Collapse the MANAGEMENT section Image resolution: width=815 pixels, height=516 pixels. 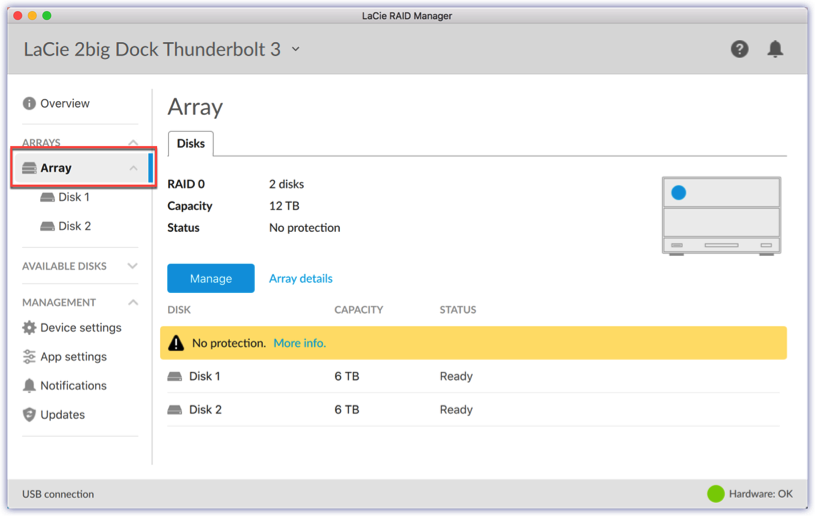133,302
